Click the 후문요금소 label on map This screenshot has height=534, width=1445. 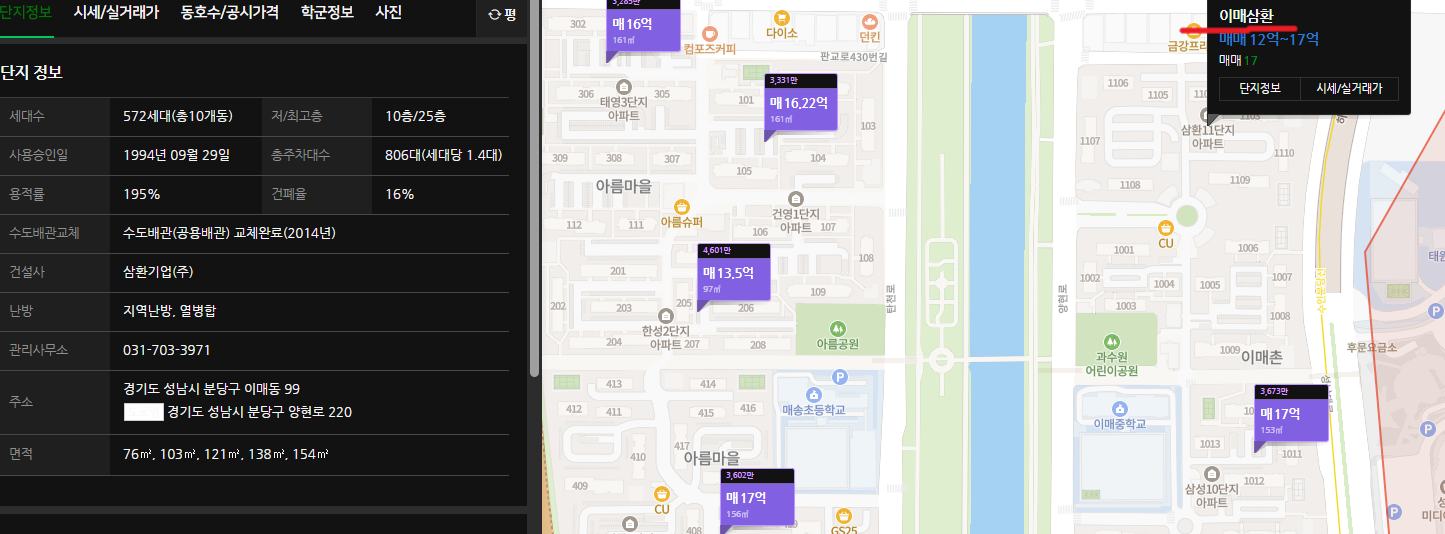pyautogui.click(x=1370, y=348)
